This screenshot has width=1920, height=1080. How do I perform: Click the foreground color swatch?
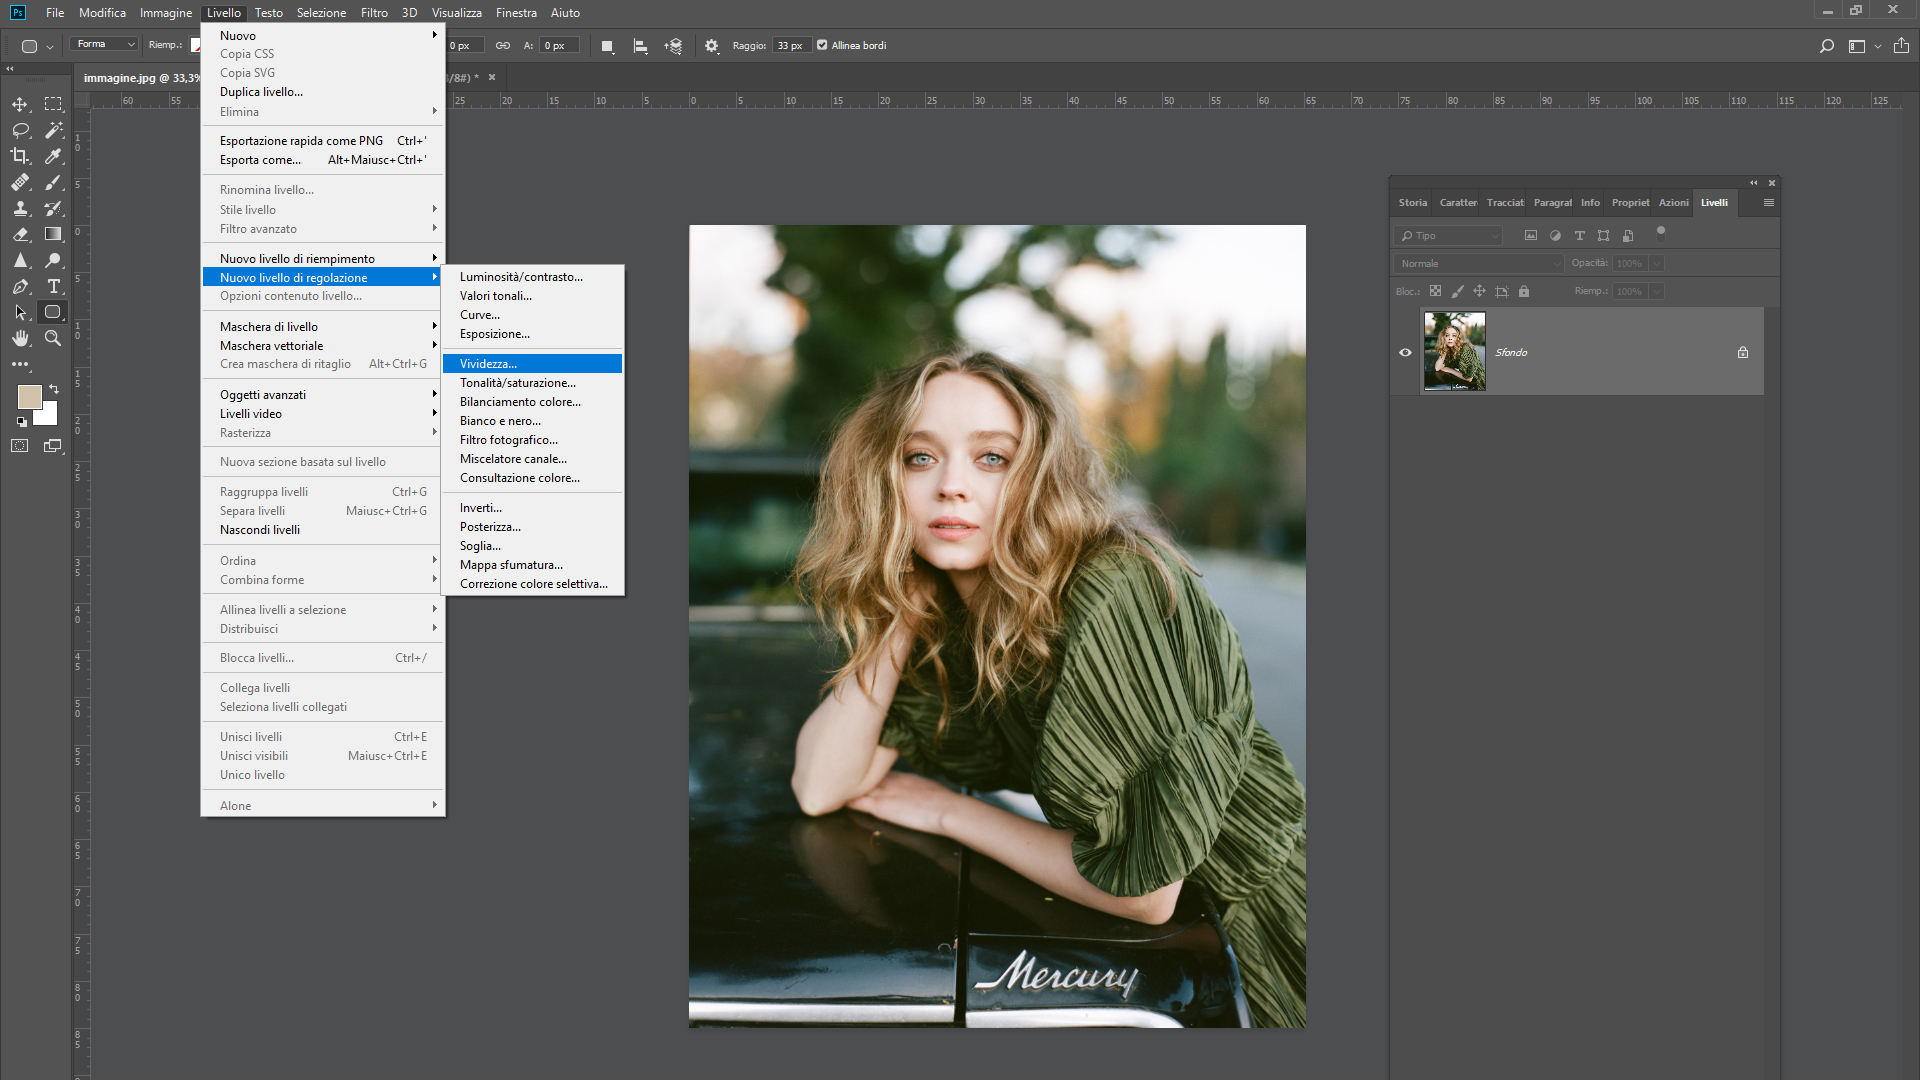click(29, 396)
